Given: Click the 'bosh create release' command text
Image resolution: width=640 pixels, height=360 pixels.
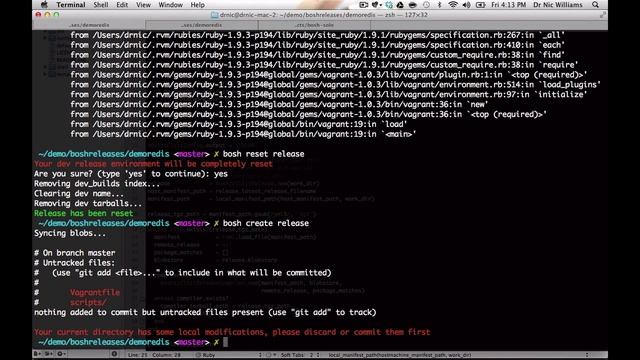Looking at the screenshot, I should tap(266, 223).
